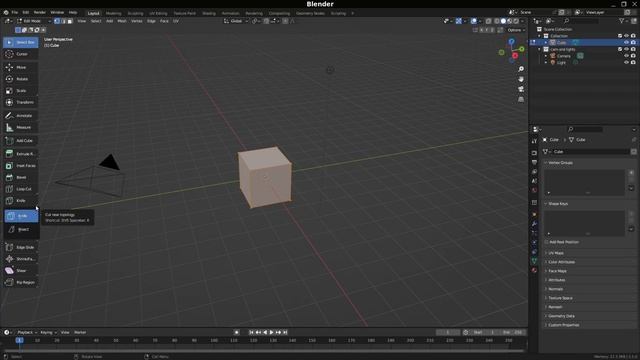Open the Mesh menu in viewport header
Viewport: 640px width, 360px height.
[x=122, y=21]
